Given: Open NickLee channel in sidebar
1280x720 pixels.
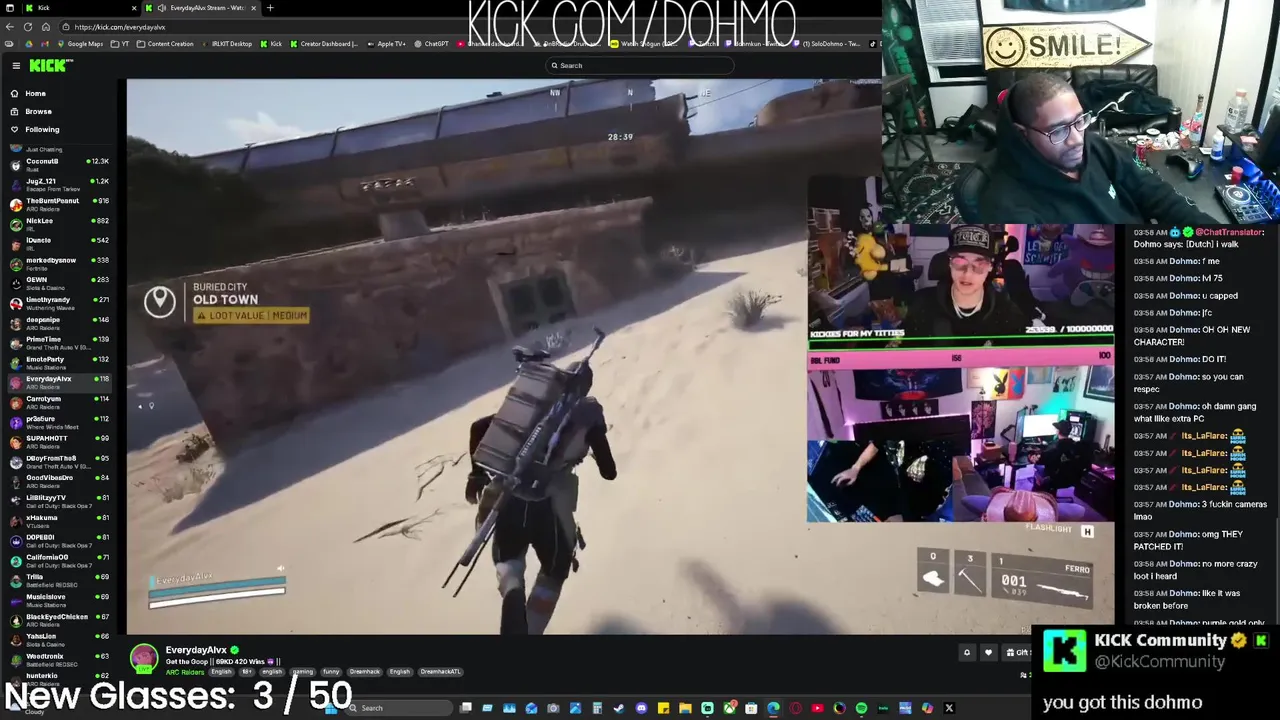Looking at the screenshot, I should [60, 224].
